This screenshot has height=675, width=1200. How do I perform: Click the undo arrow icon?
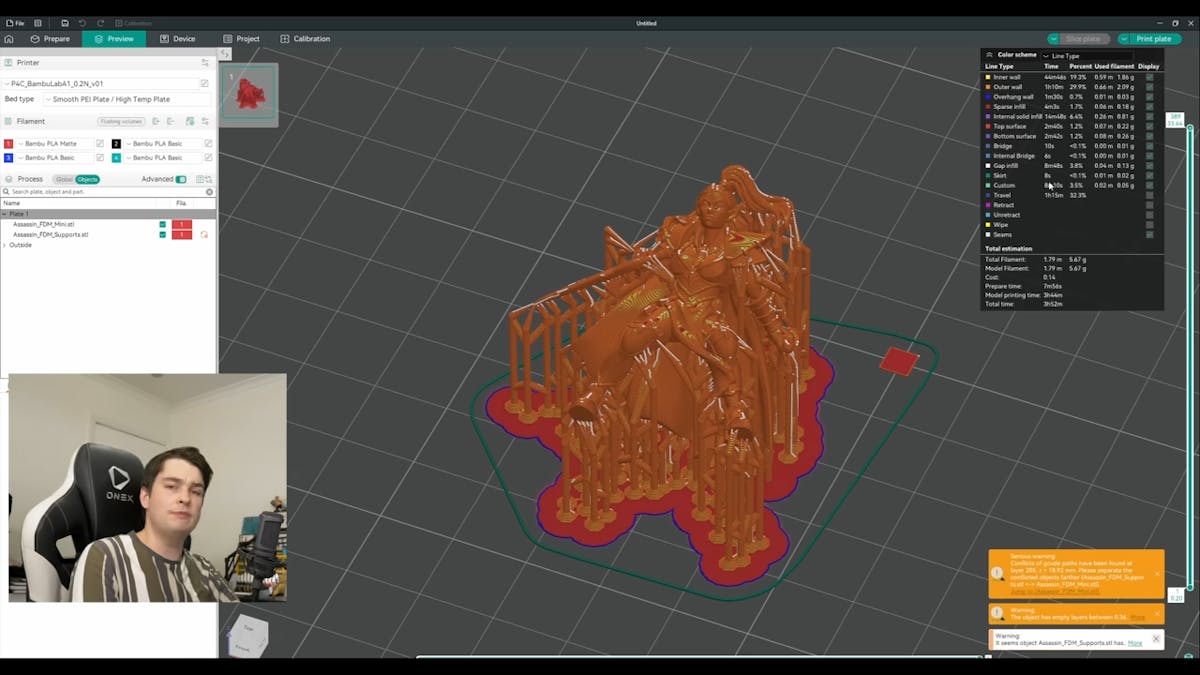82,23
